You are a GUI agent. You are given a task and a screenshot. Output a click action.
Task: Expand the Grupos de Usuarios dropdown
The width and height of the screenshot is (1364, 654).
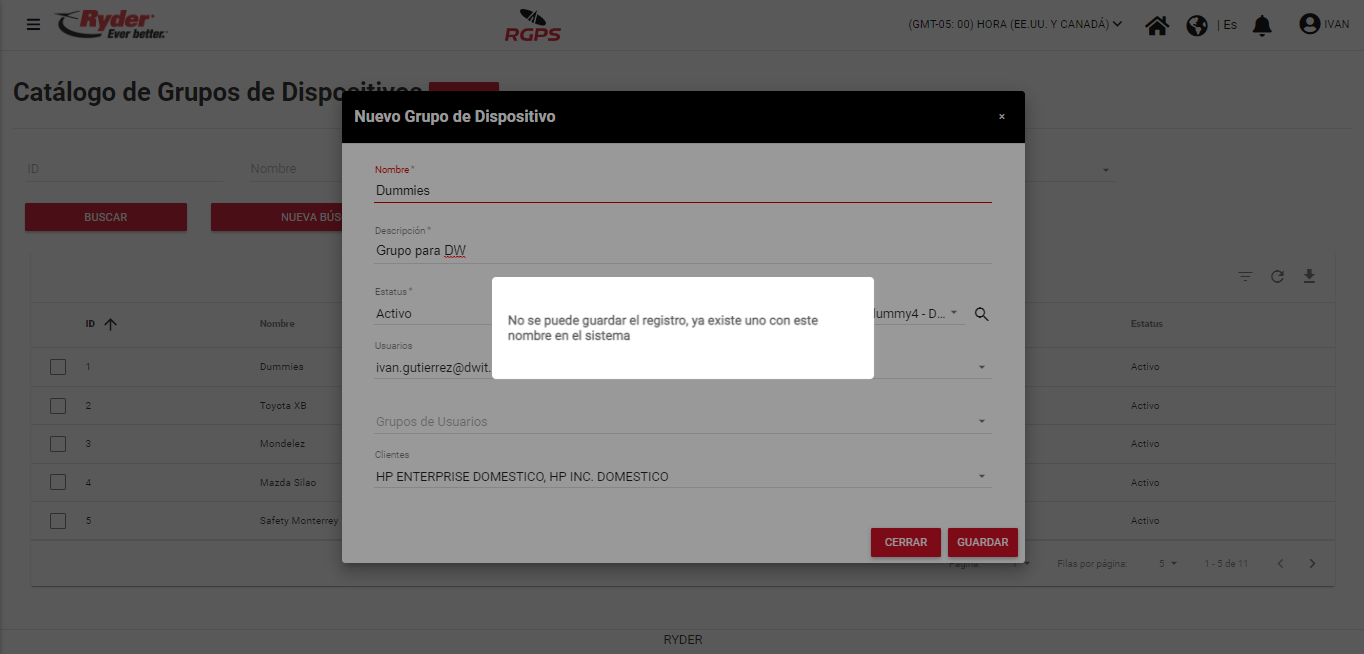(x=981, y=422)
